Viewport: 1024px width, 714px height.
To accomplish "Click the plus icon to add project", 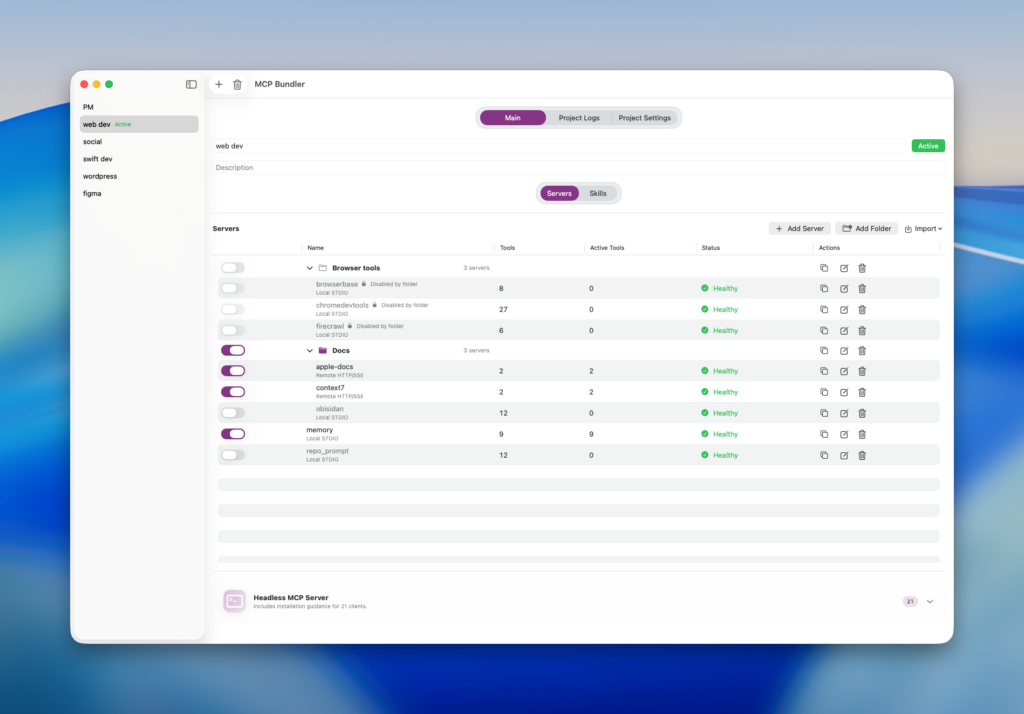I will (x=219, y=84).
